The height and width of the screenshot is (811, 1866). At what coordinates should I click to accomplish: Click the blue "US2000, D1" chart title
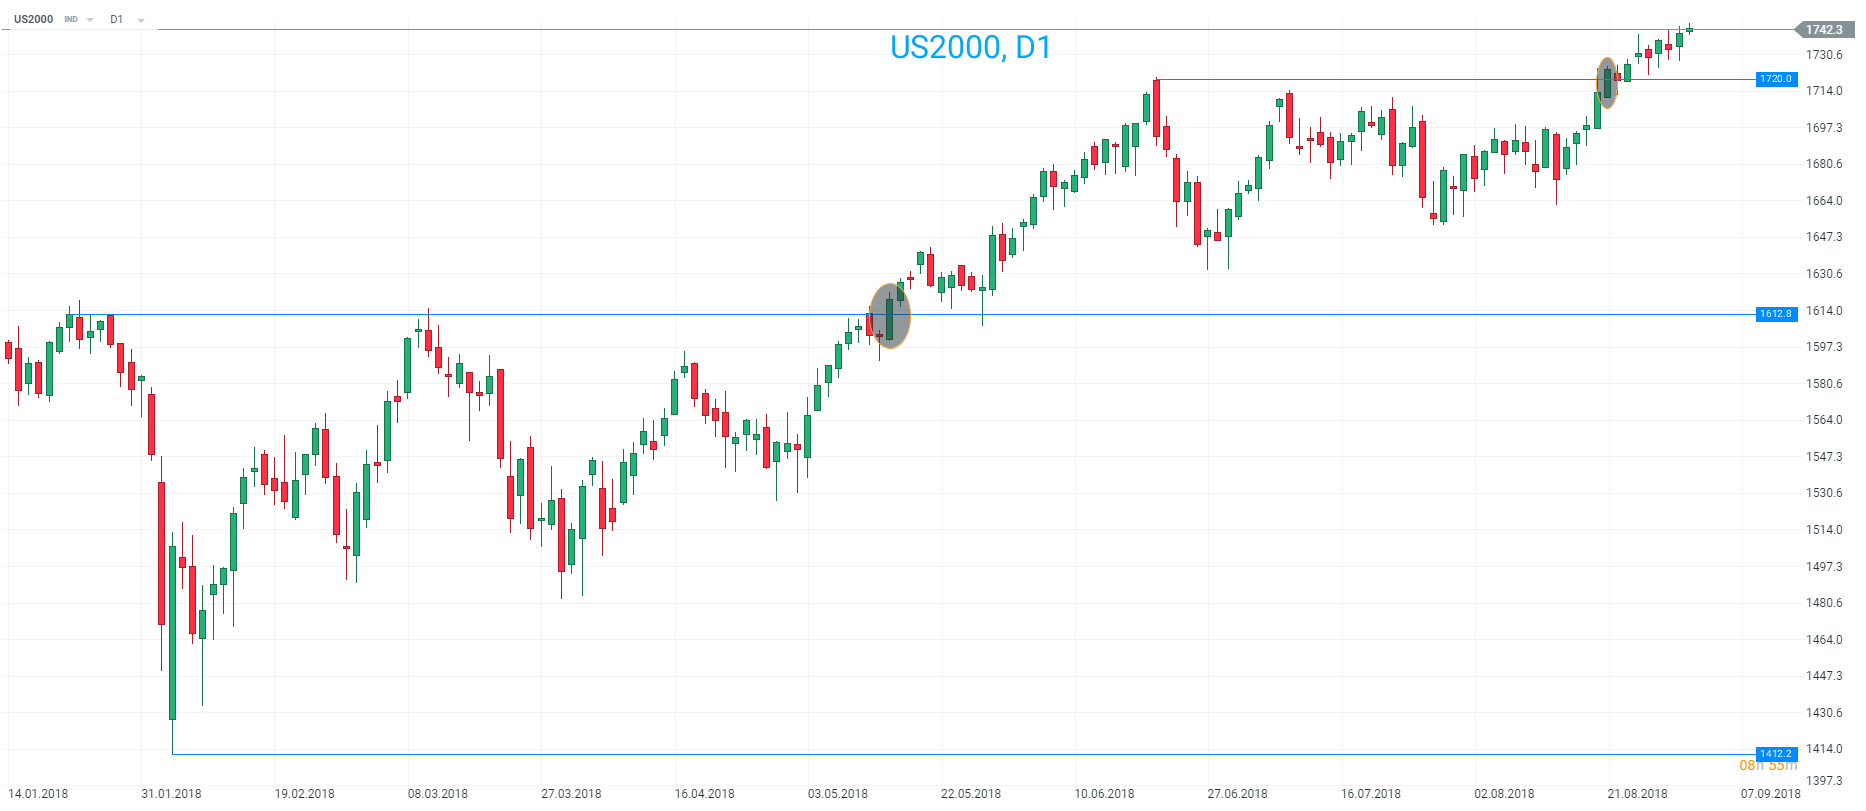point(970,47)
